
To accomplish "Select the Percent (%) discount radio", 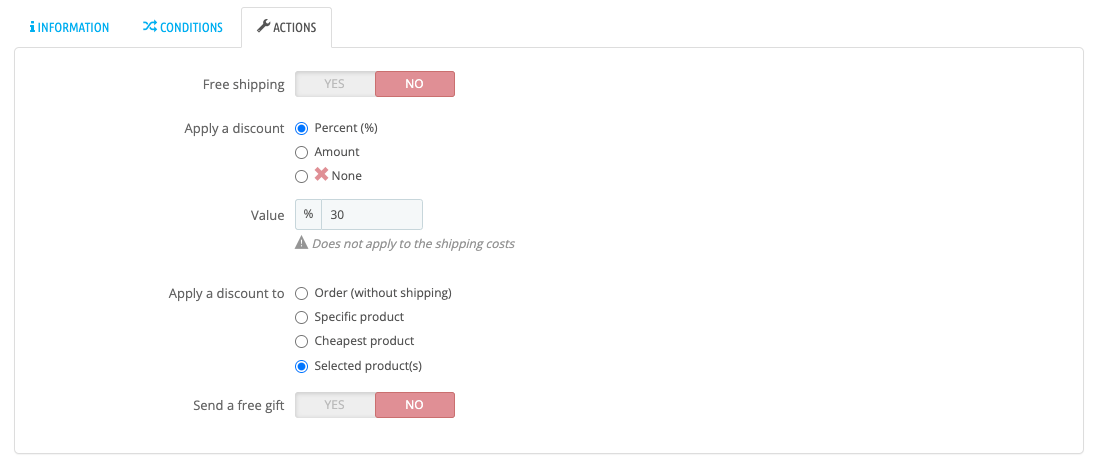I will click(302, 128).
